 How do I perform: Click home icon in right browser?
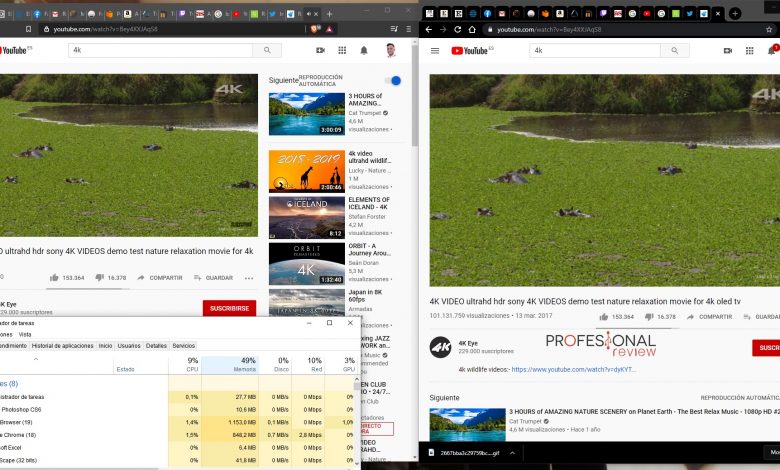(472, 29)
